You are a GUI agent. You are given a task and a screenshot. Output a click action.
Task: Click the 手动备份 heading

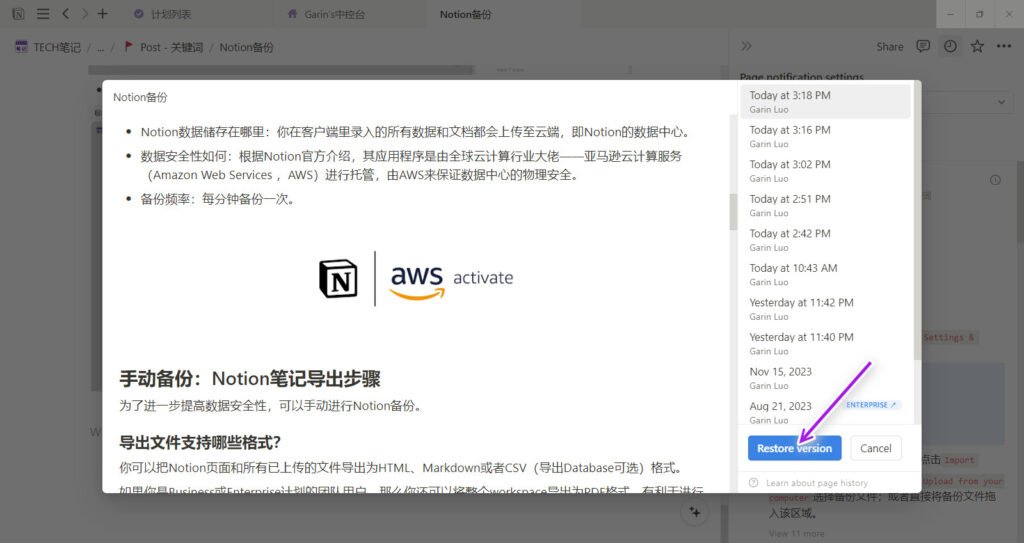click(x=249, y=379)
